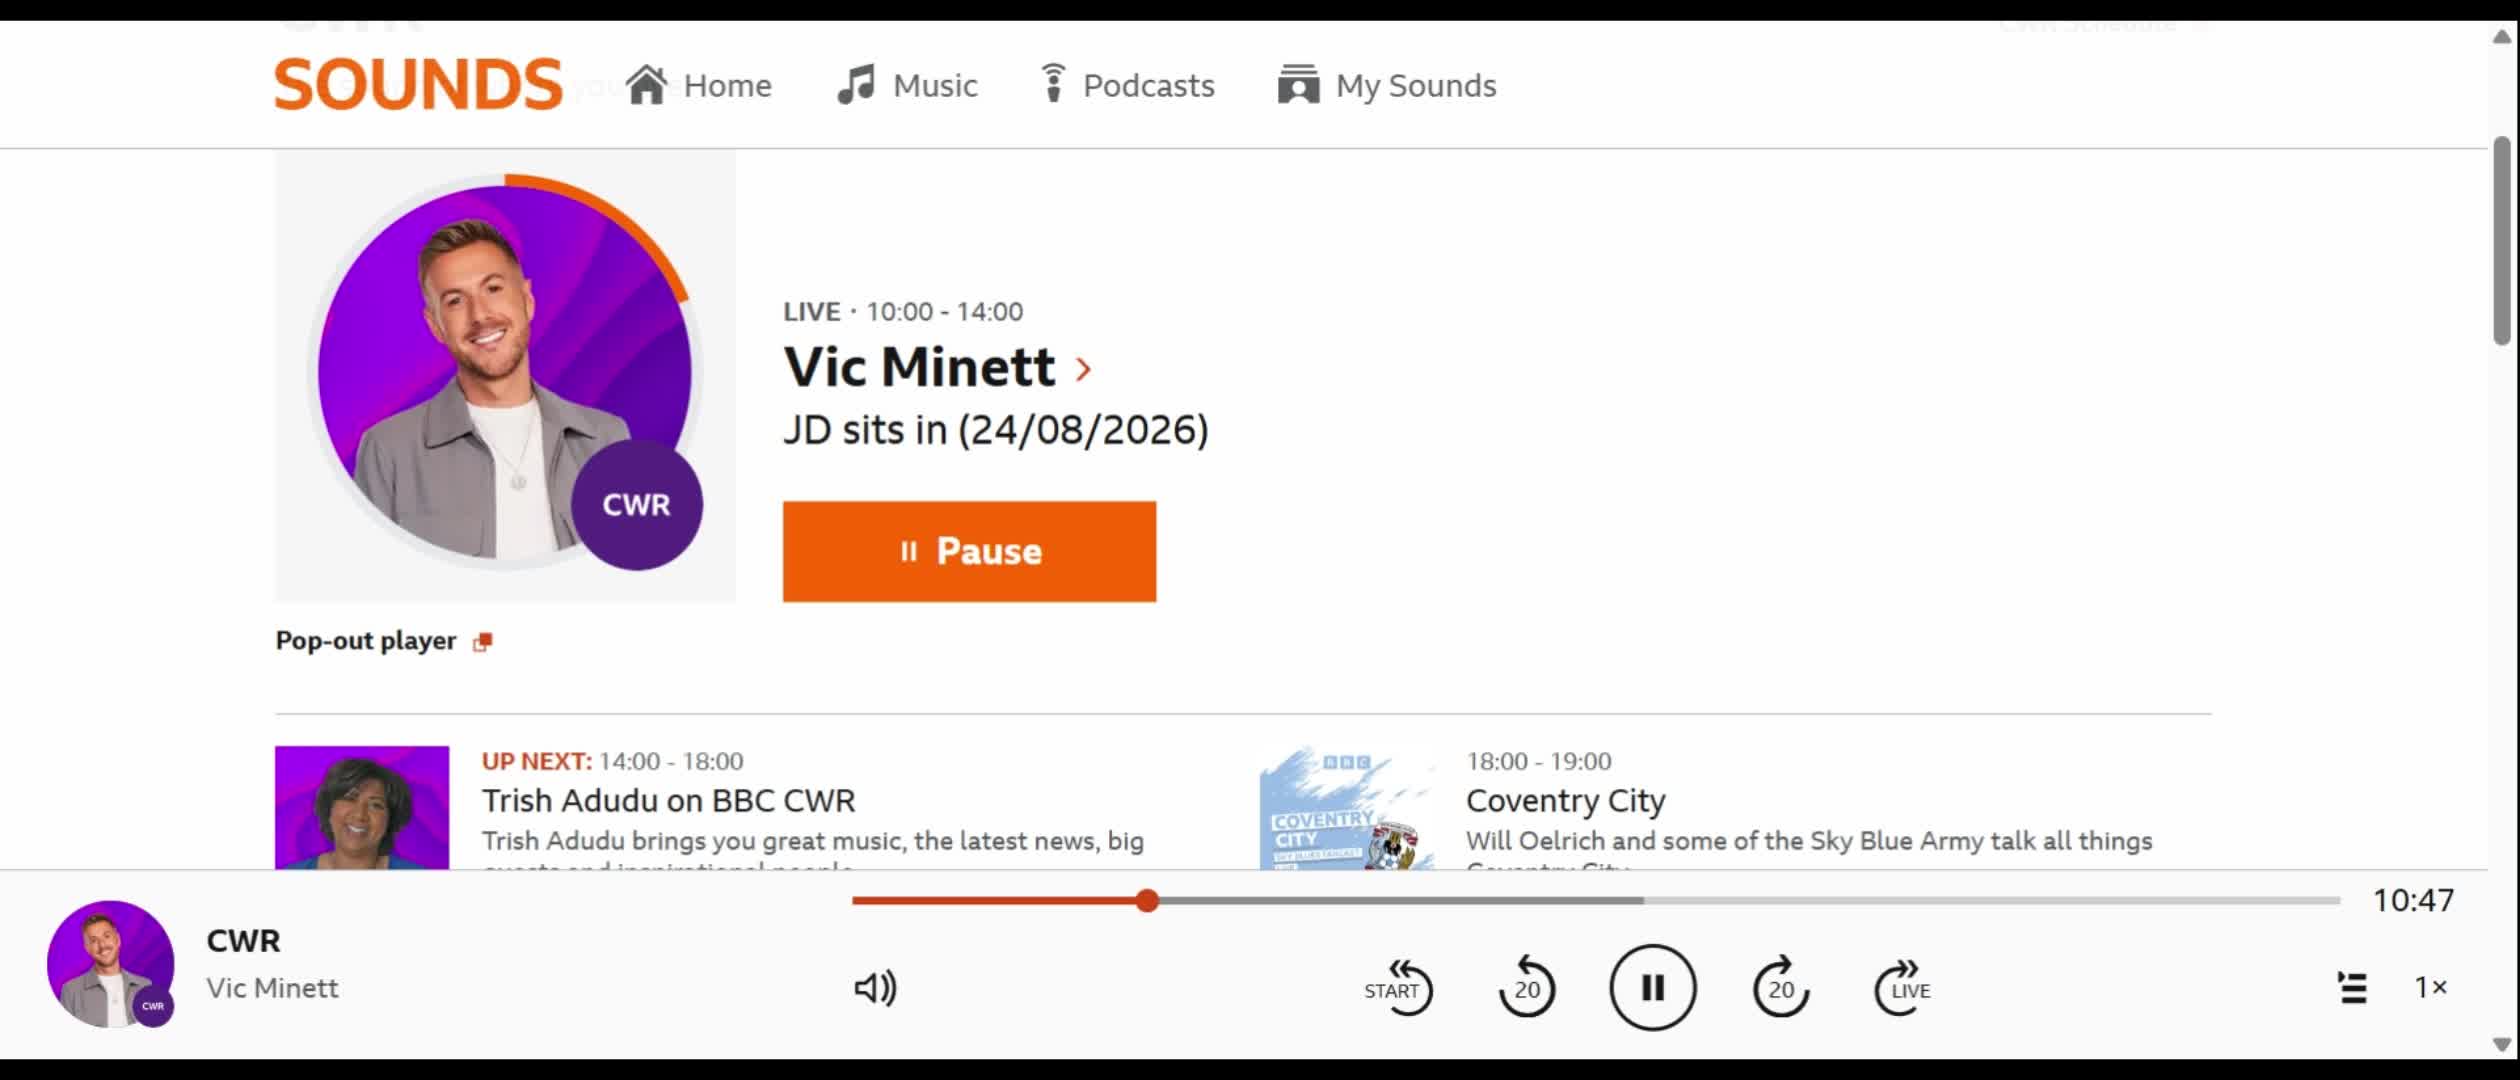Open the Music section

[x=907, y=85]
